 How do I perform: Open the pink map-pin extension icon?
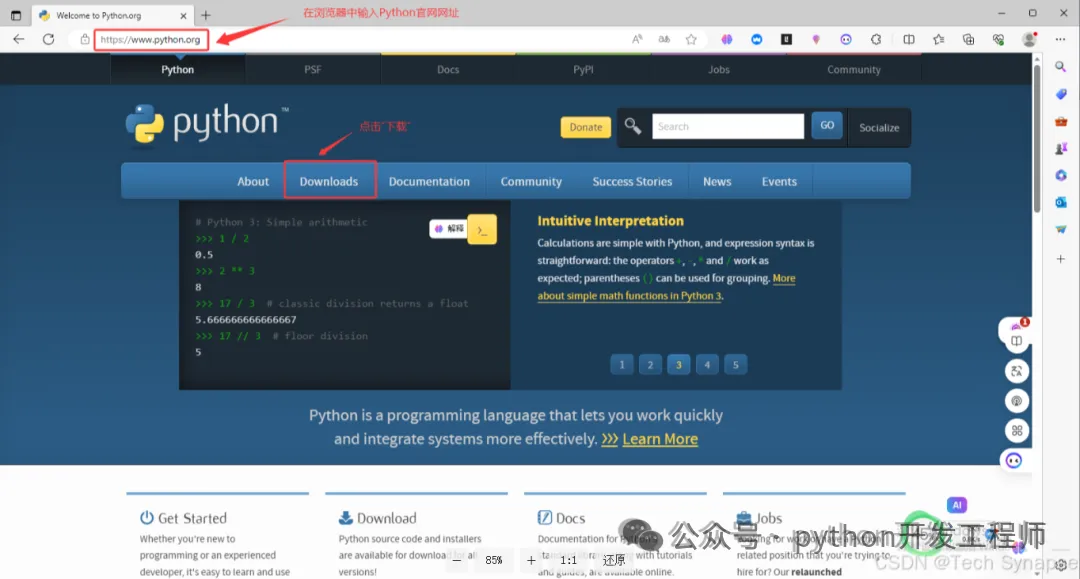click(x=816, y=39)
